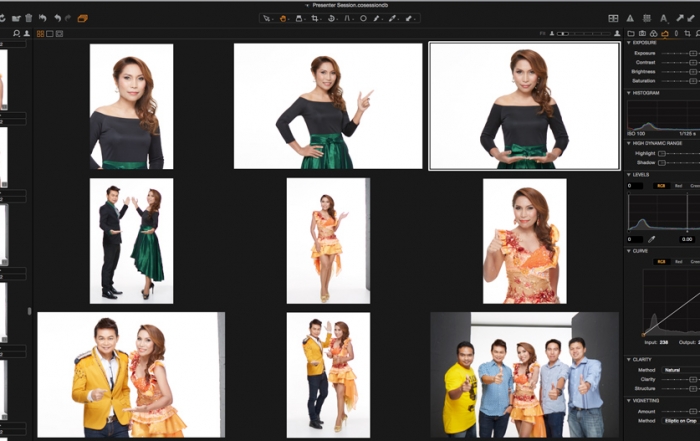Click the Exposure slider handle
Viewport: 700px width, 441px height.
tap(692, 53)
